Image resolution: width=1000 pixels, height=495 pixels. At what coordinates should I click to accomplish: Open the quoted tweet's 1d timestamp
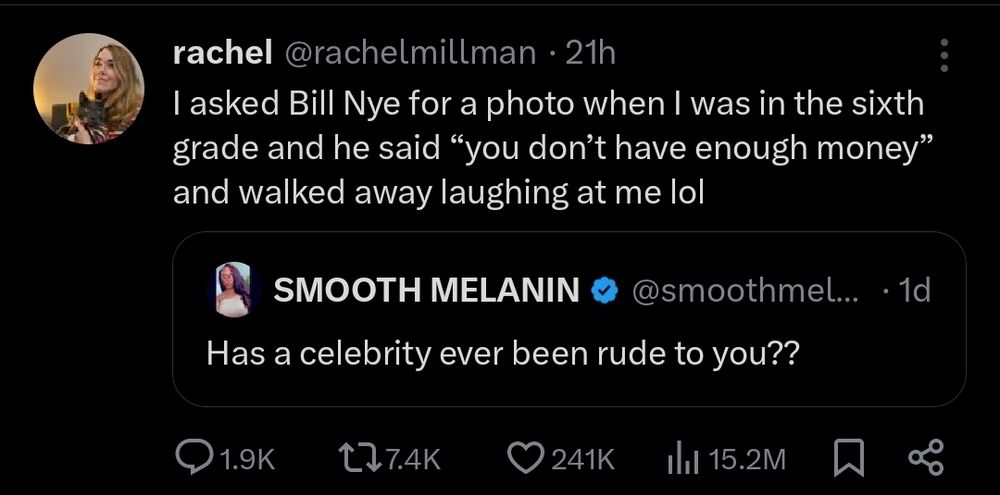(914, 290)
